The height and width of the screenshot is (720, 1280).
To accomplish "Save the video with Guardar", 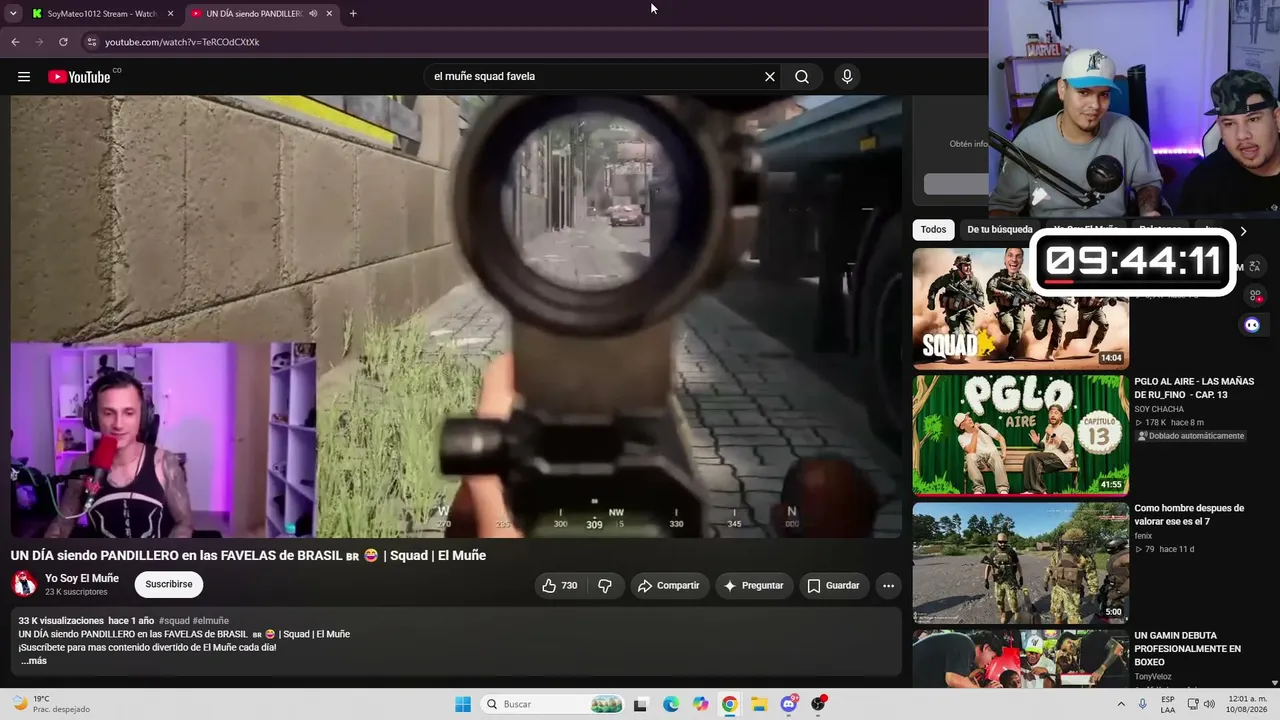I will tap(834, 586).
